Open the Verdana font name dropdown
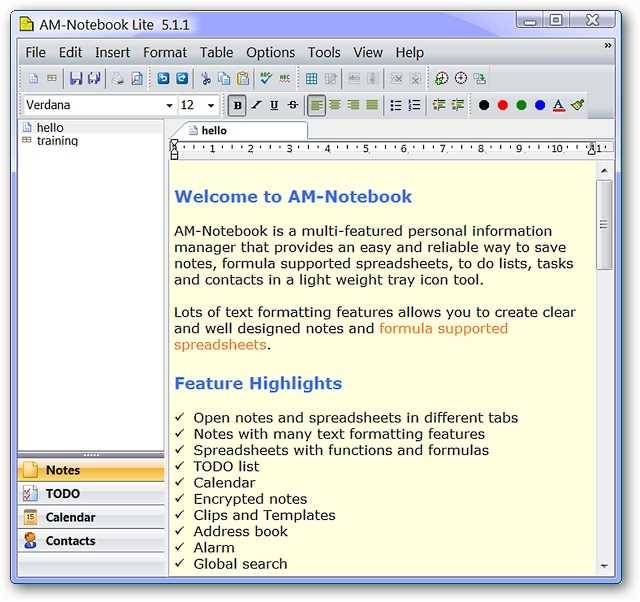Viewport: 640px width, 602px height. pyautogui.click(x=169, y=106)
